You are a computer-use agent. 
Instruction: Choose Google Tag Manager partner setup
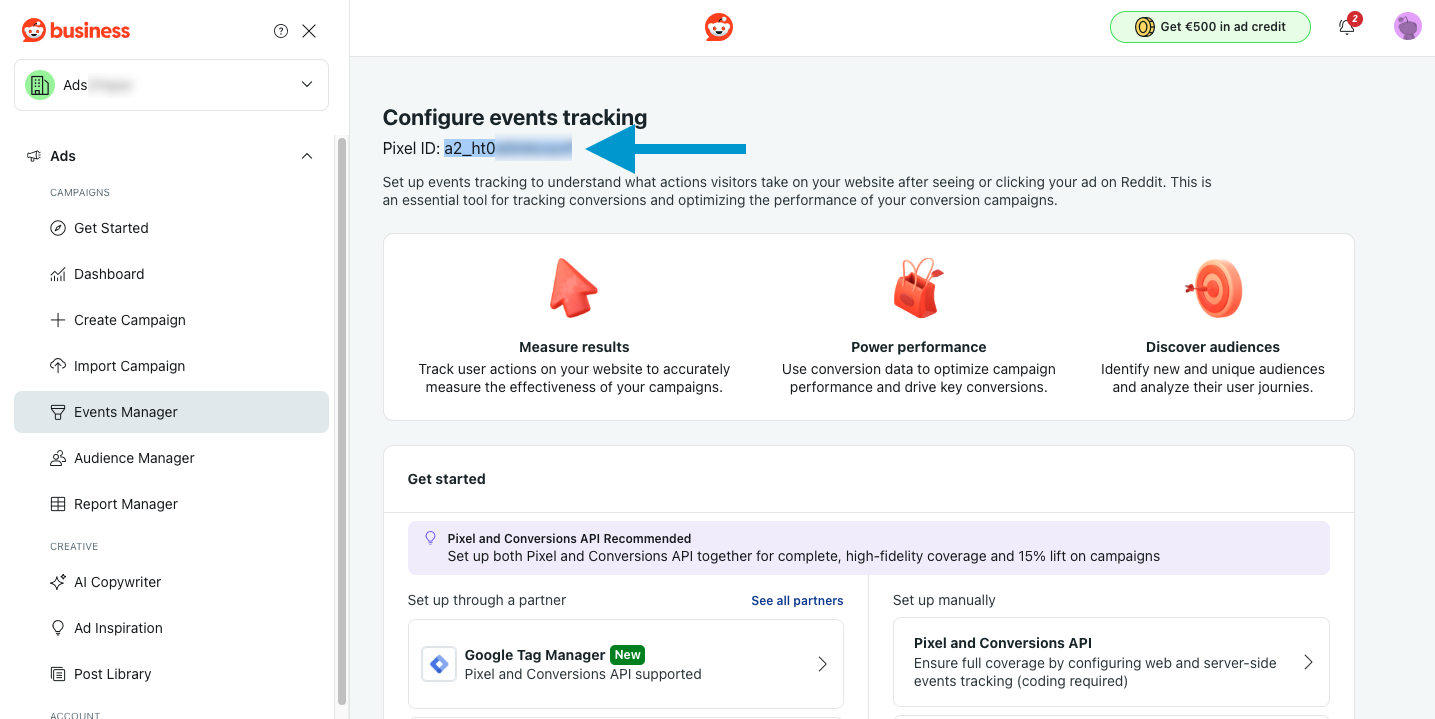625,664
